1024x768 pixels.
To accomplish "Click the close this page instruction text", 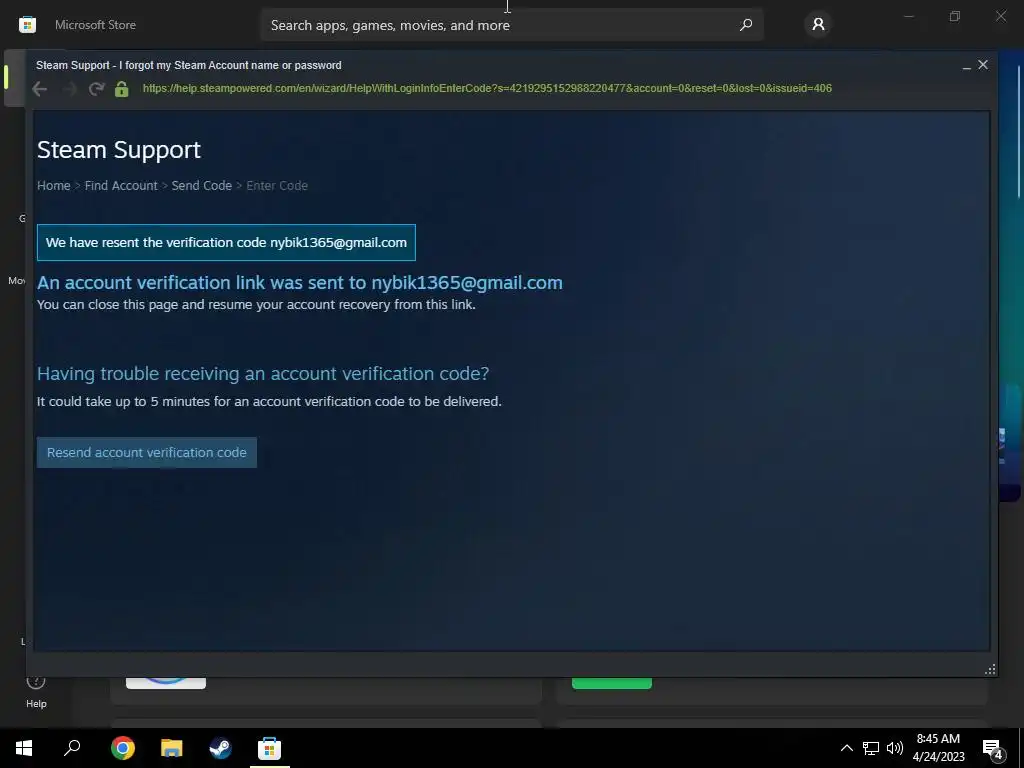I will (x=256, y=304).
